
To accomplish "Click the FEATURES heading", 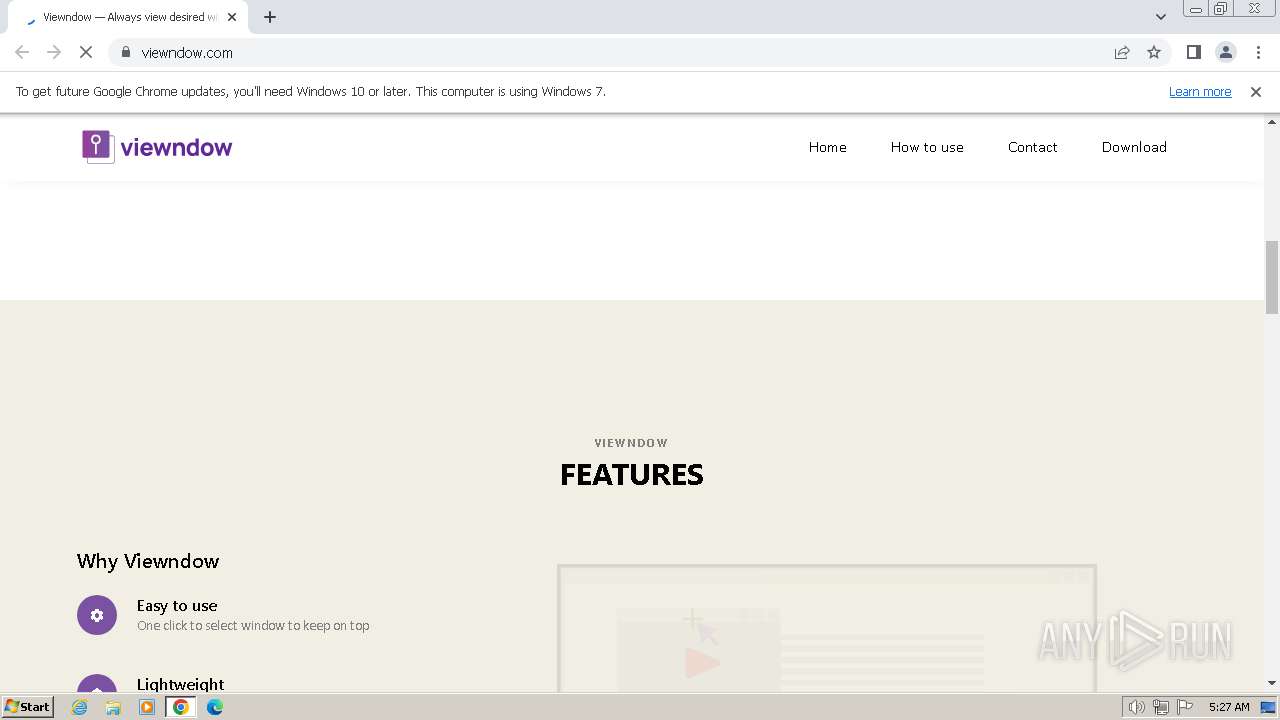I will point(632,475).
